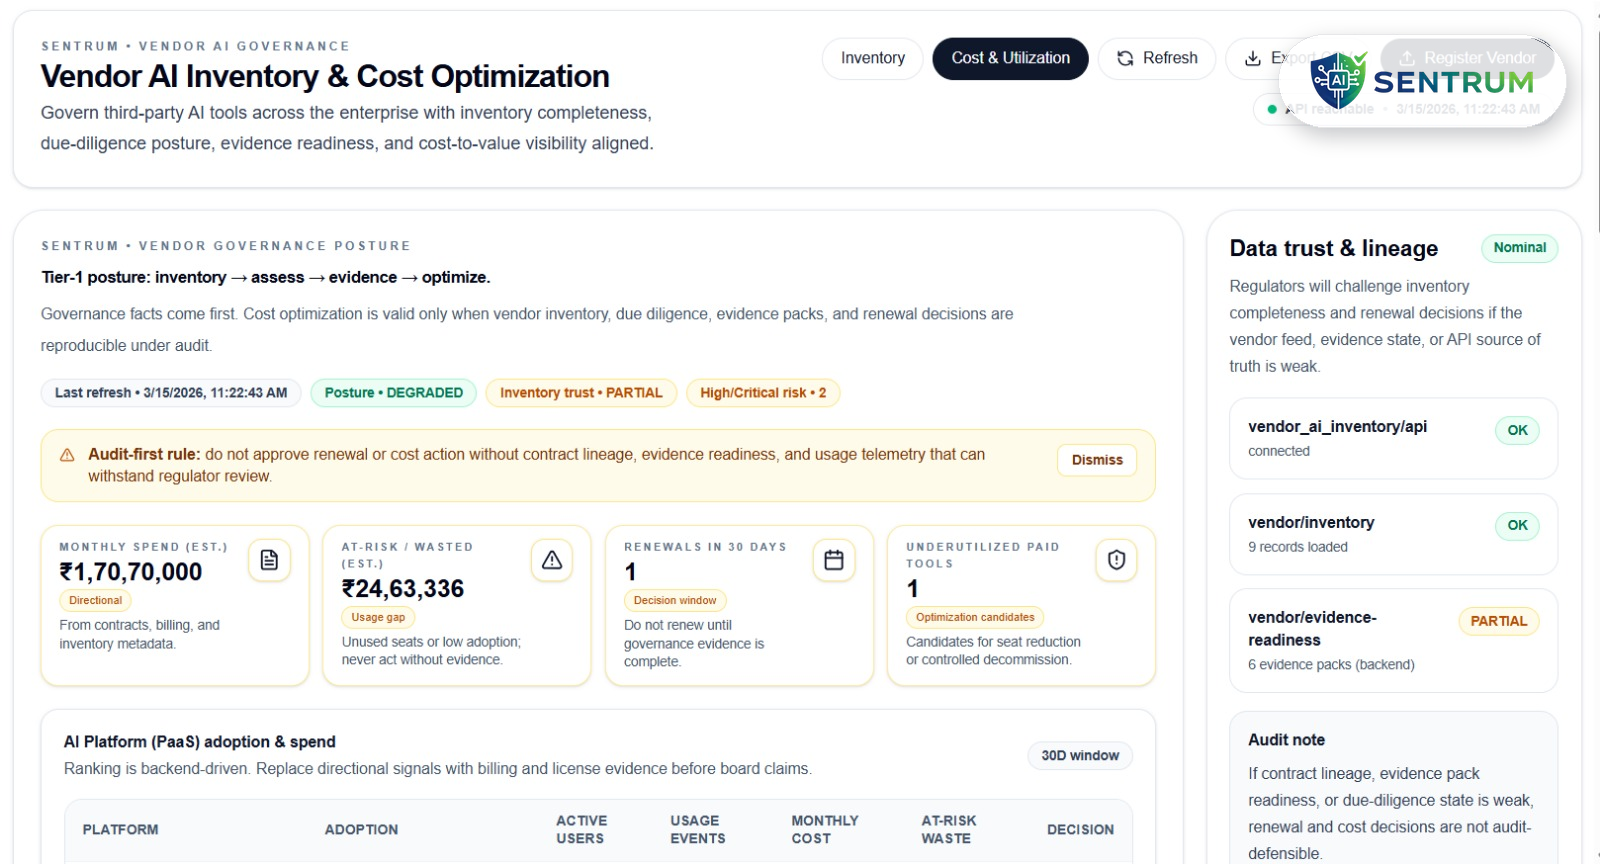Click the AT-RISK WASTE column header
Viewport: 1600px width, 864px height.
(x=948, y=830)
